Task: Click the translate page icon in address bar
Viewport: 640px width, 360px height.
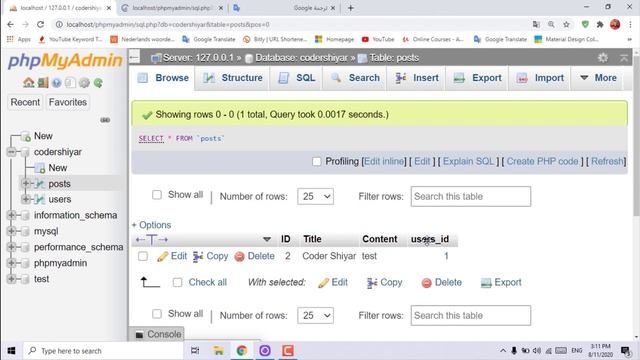Action: coord(536,24)
